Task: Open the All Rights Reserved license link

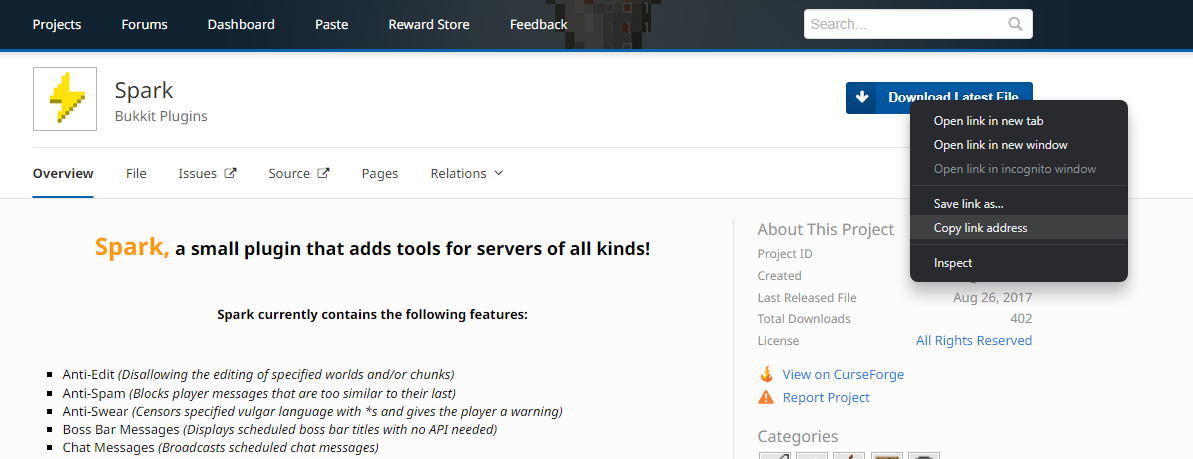Action: point(973,341)
